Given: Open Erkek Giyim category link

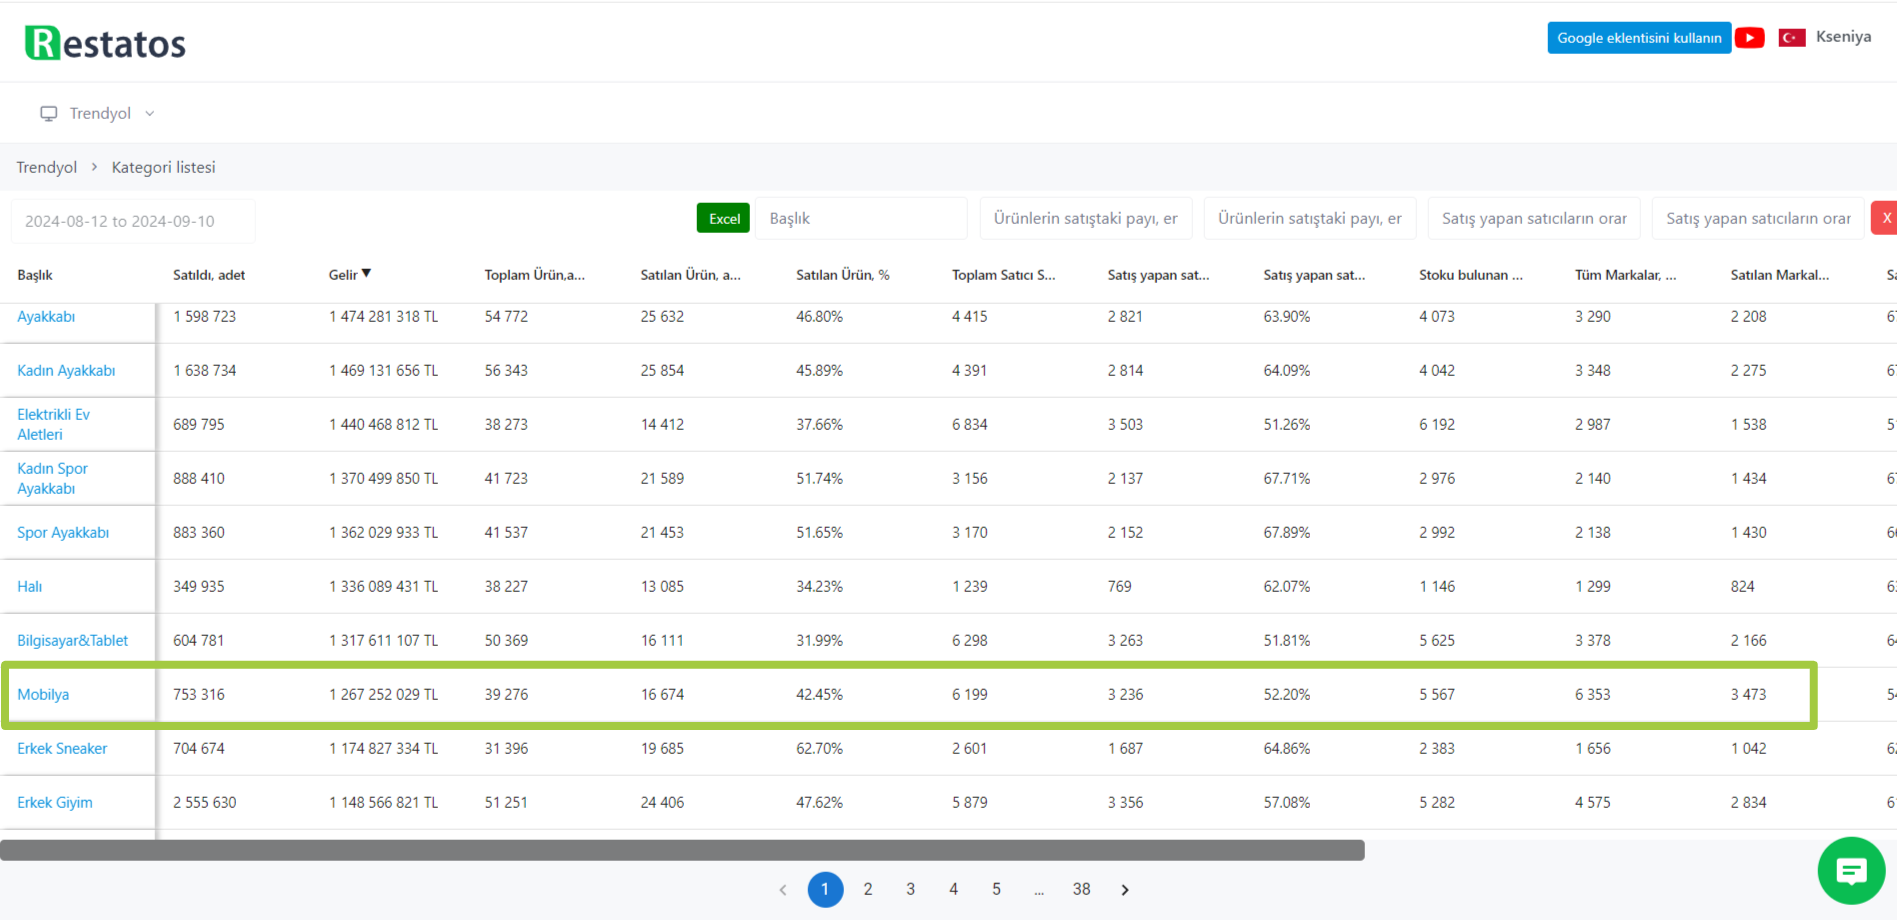Looking at the screenshot, I should 55,803.
